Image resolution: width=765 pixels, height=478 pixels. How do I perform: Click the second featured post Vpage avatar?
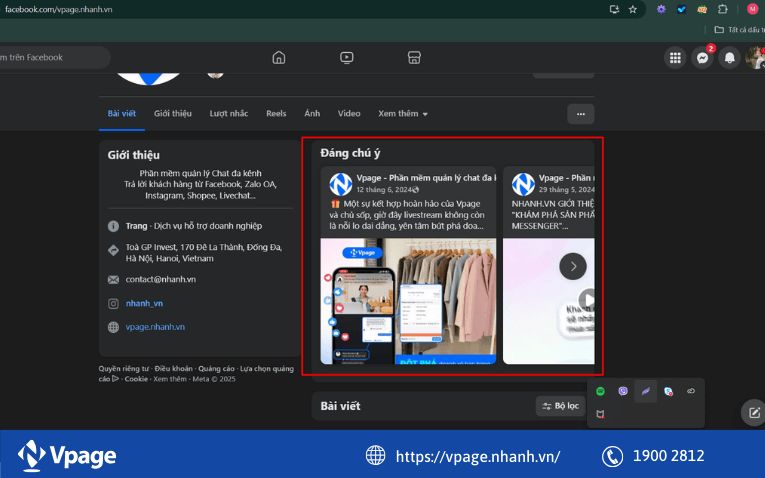(x=523, y=184)
